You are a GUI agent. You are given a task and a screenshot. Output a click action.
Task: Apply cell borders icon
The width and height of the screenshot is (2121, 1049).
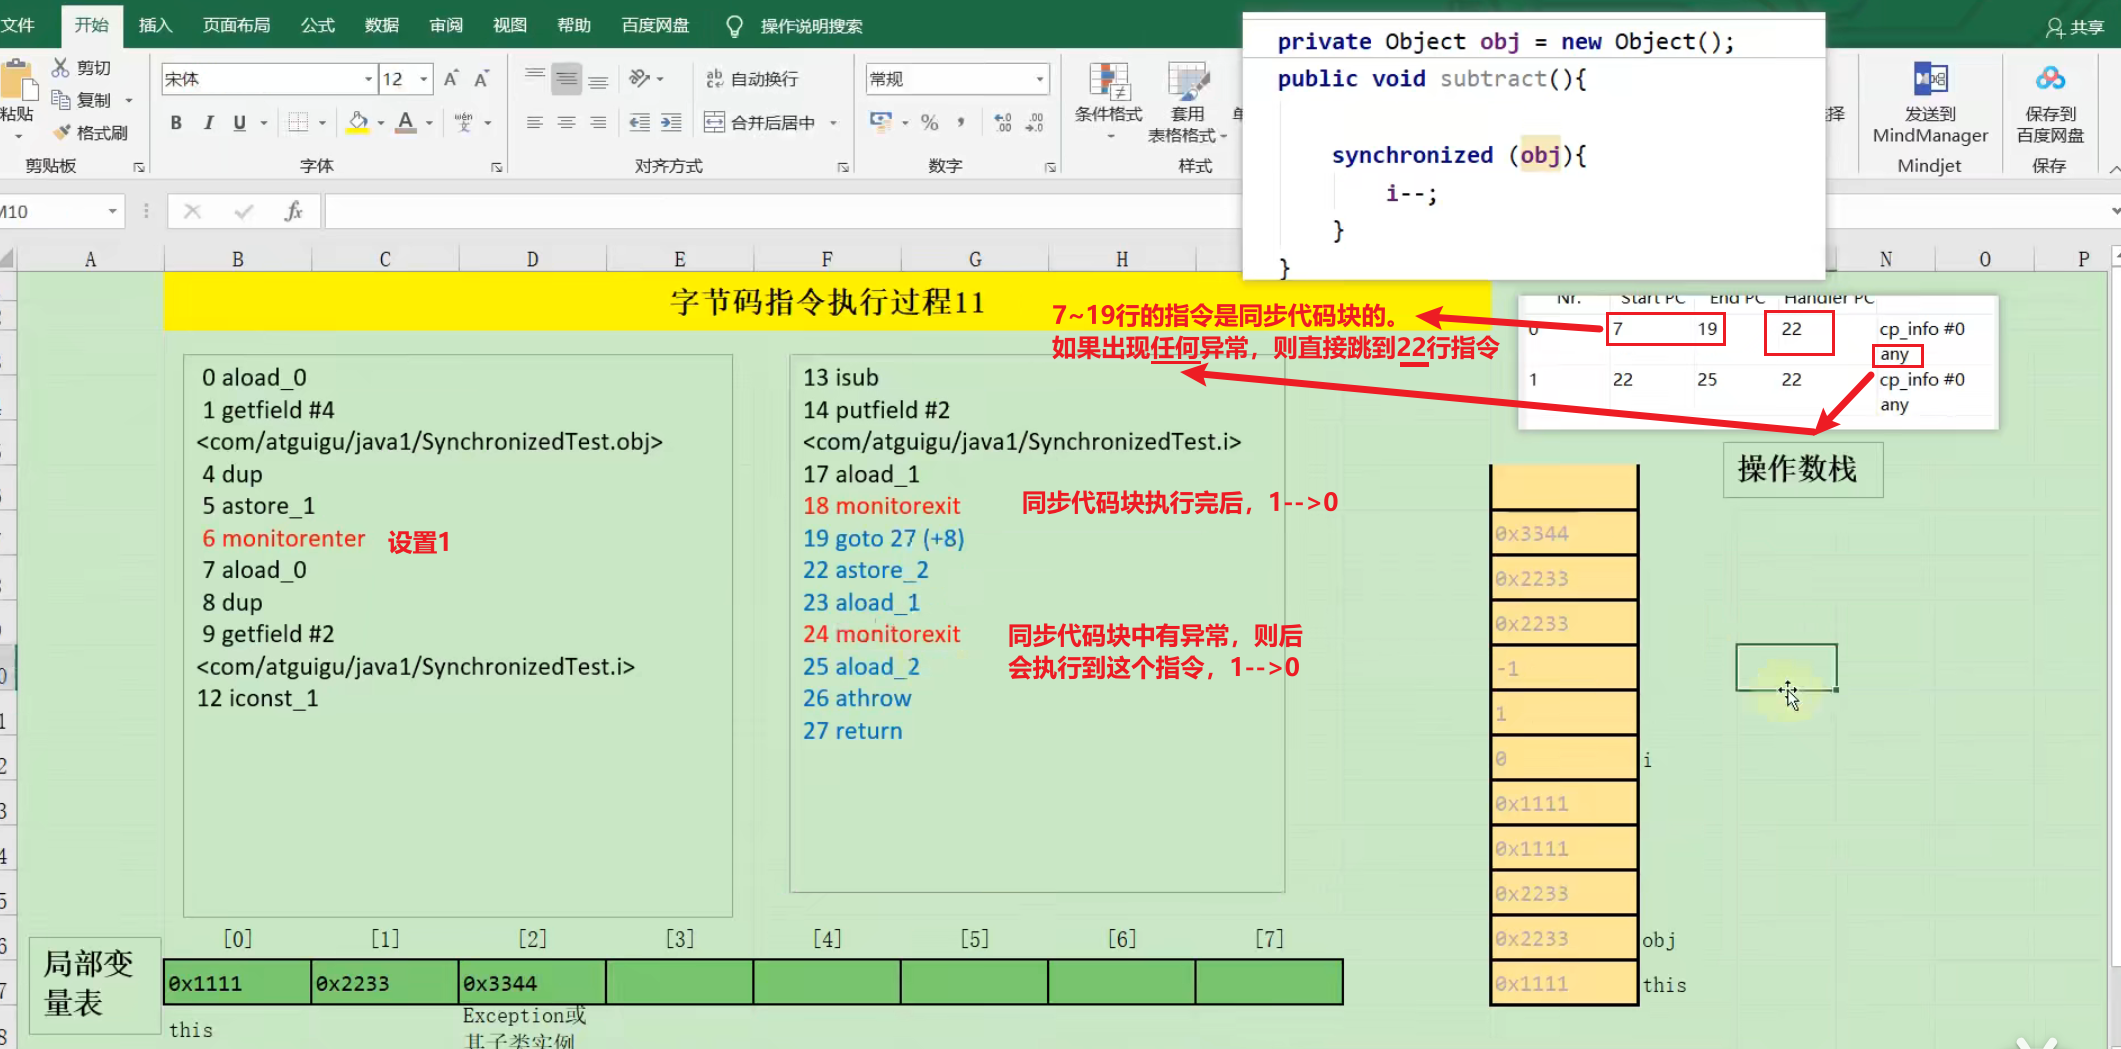pos(298,123)
